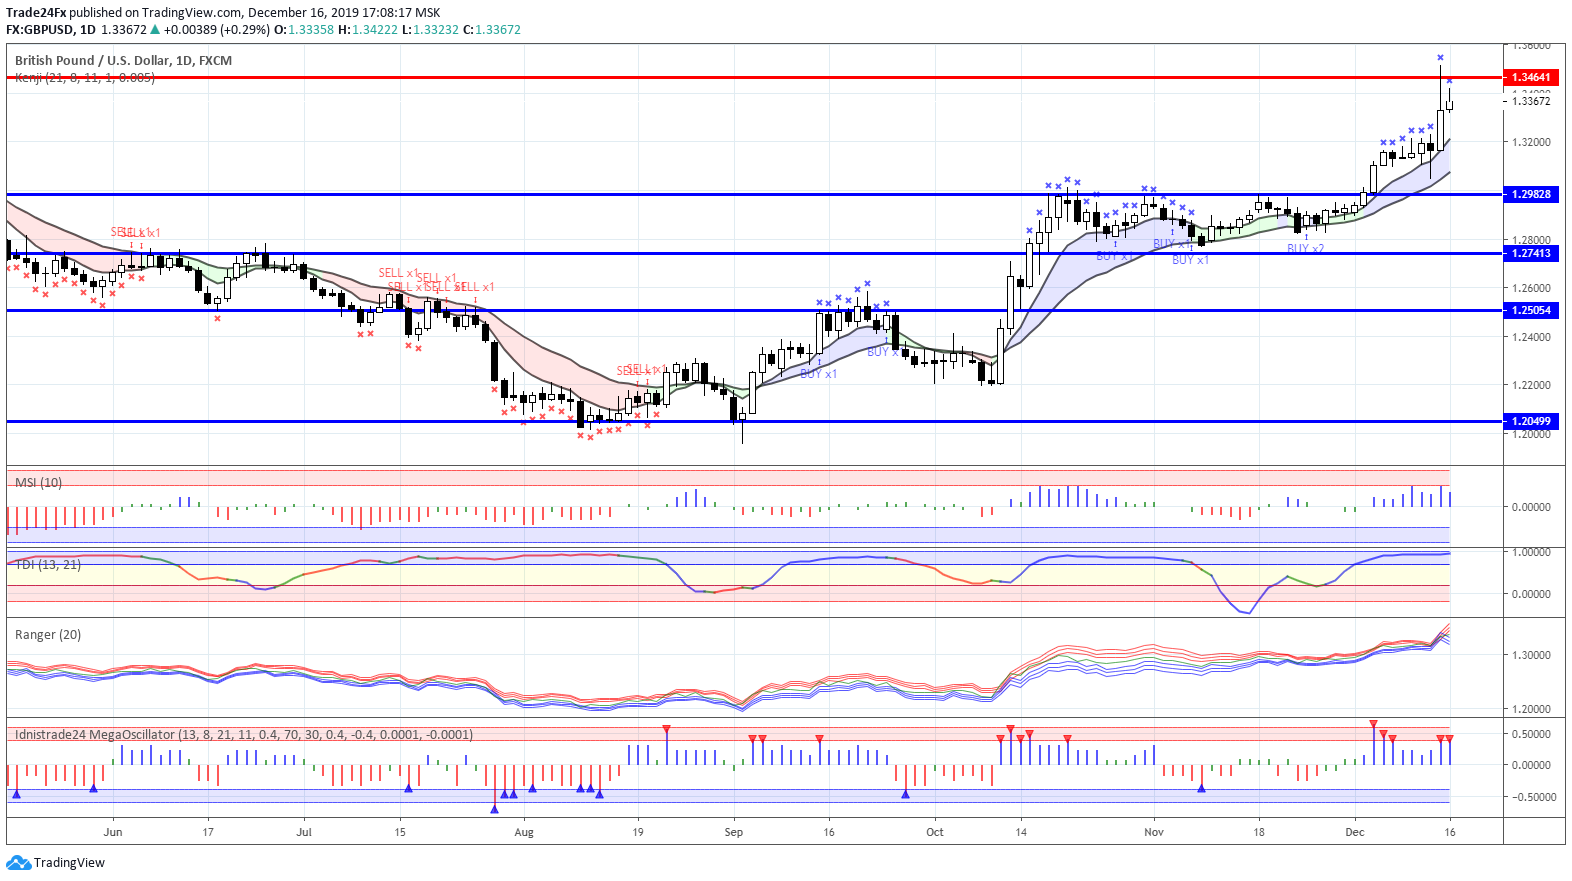Click the current price 1.33672 axis label
The width and height of the screenshot is (1572, 881).
click(1531, 101)
